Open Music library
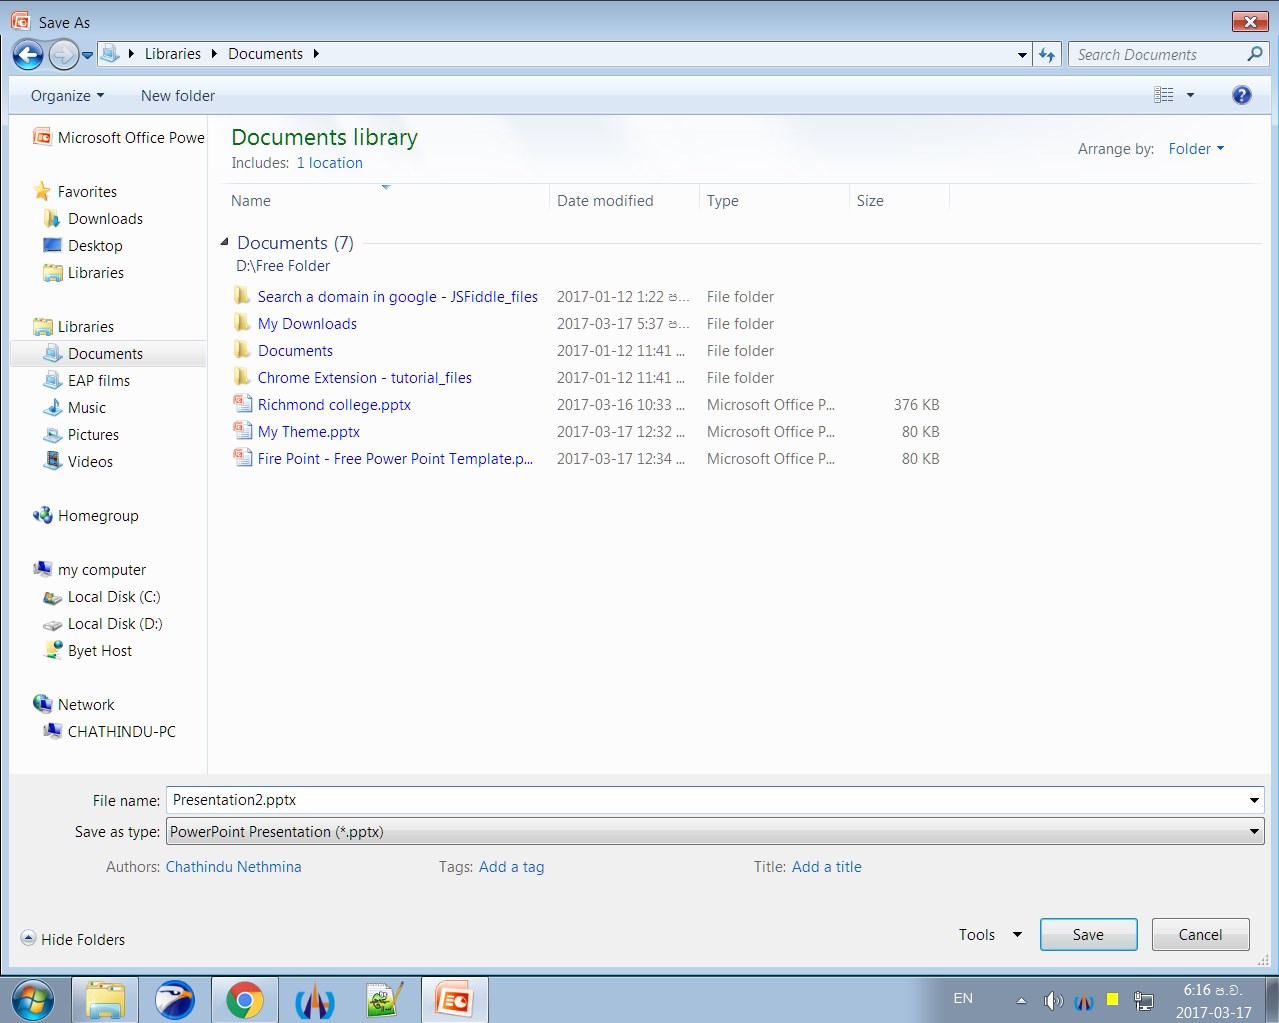The image size is (1279, 1023). pos(75,408)
